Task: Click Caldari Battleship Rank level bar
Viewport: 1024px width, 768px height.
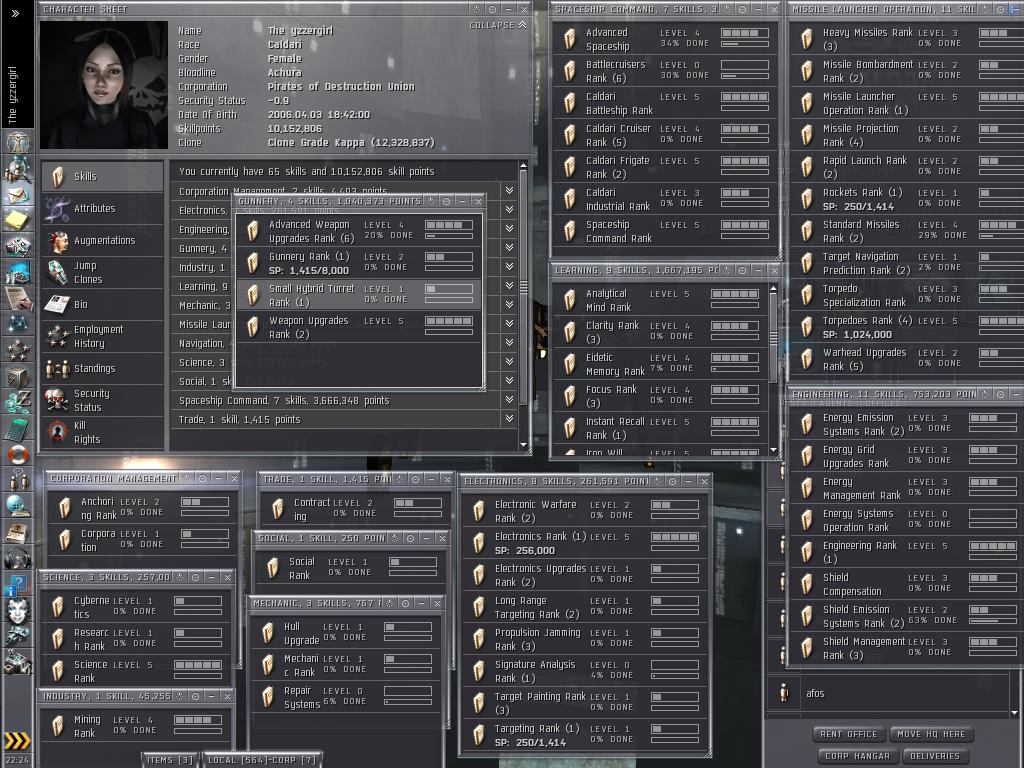Action: point(744,97)
